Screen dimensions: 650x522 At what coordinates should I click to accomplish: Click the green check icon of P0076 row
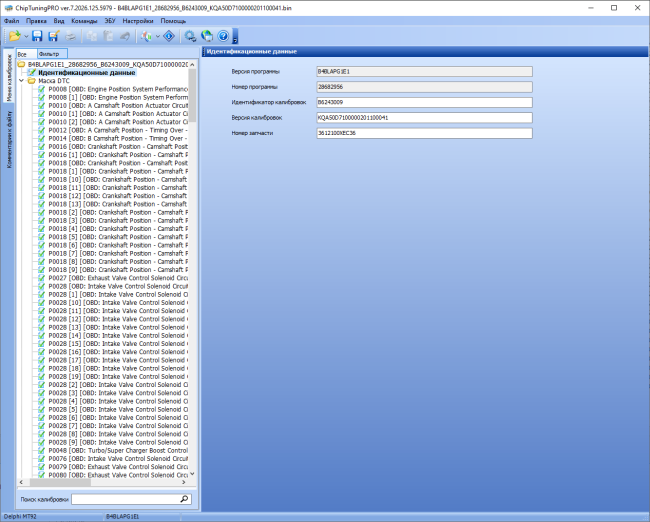[41, 459]
